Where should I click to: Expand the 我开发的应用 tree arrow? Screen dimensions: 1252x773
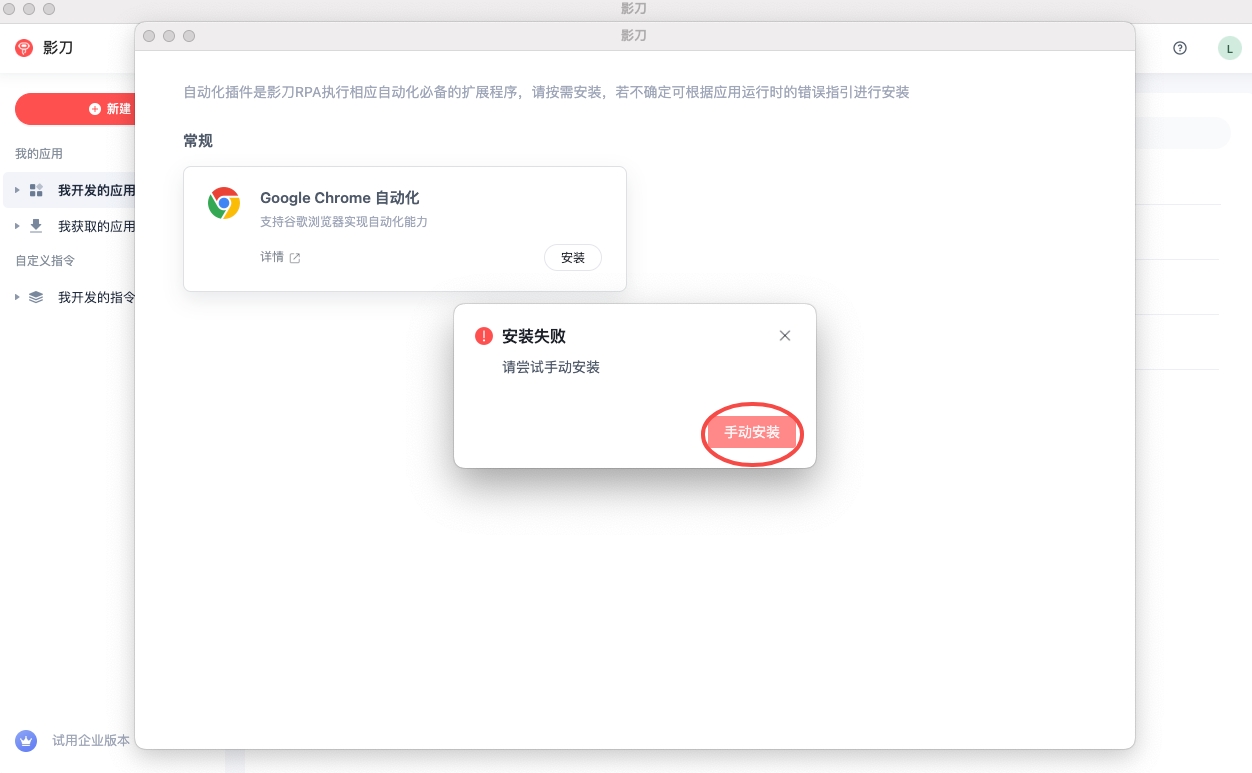click(17, 190)
